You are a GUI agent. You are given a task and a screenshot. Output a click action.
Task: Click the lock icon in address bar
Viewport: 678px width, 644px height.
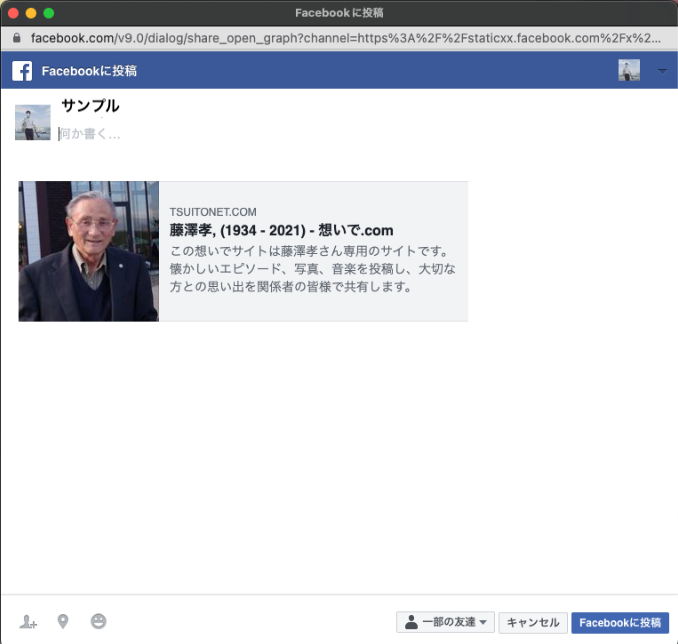(16, 38)
